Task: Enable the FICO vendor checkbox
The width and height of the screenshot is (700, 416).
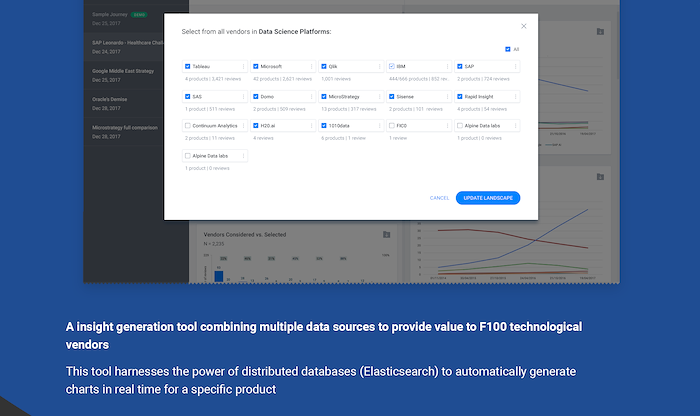Action: 392,126
